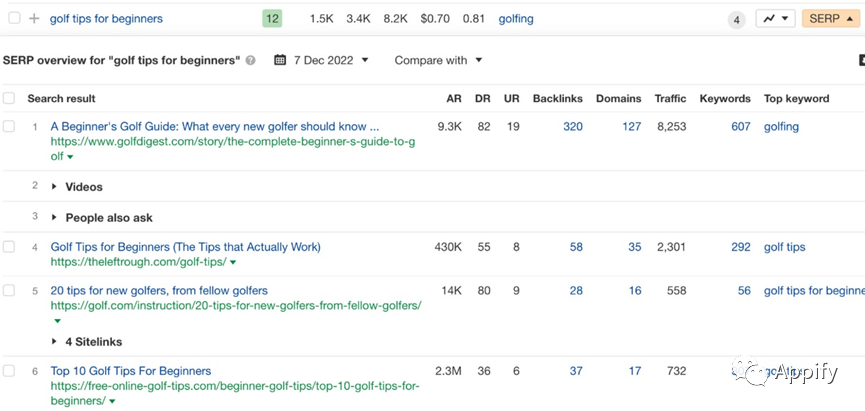Visit the golf.com instruction URL

pyautogui.click(x=236, y=305)
